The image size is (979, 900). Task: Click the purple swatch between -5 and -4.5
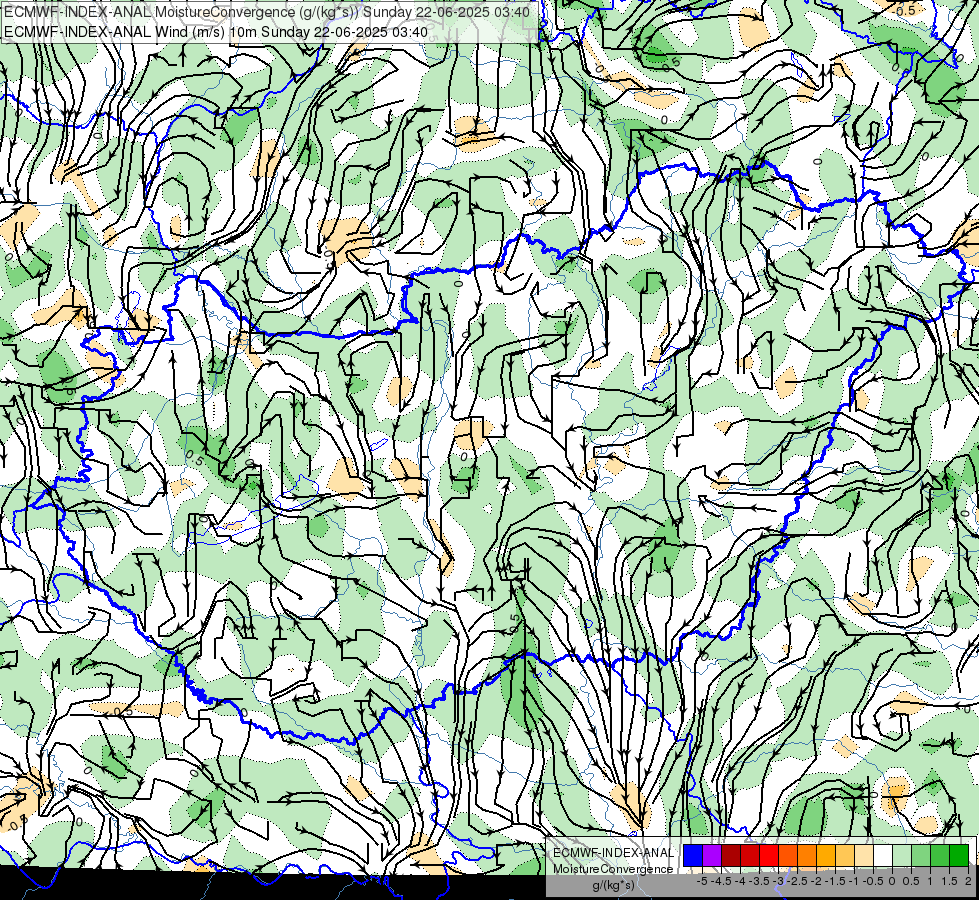(x=712, y=856)
